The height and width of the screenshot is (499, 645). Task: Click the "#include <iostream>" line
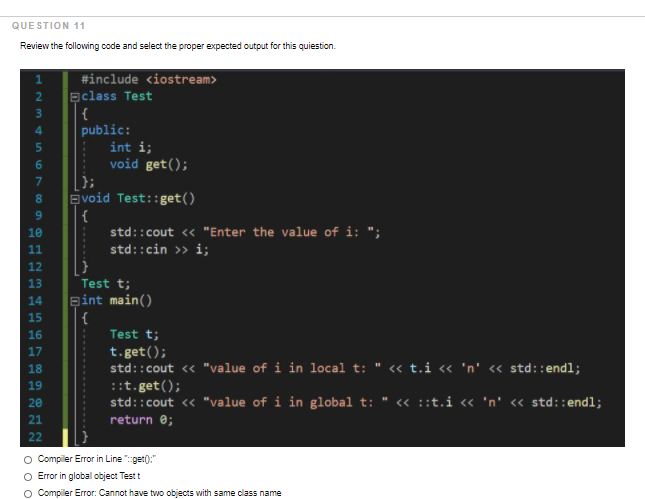click(x=148, y=79)
